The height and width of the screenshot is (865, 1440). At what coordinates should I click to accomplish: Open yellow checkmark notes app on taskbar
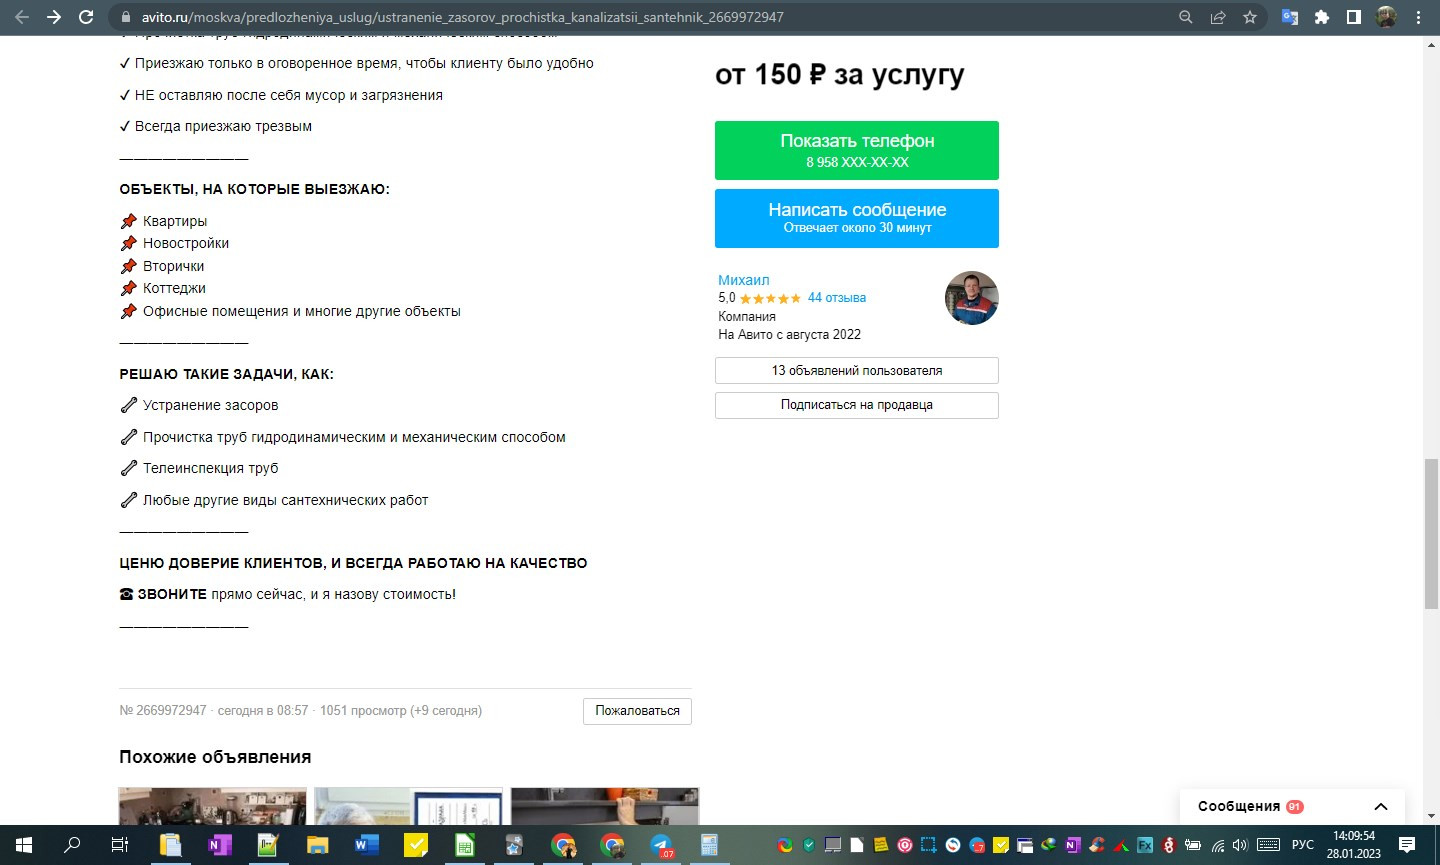tap(415, 845)
